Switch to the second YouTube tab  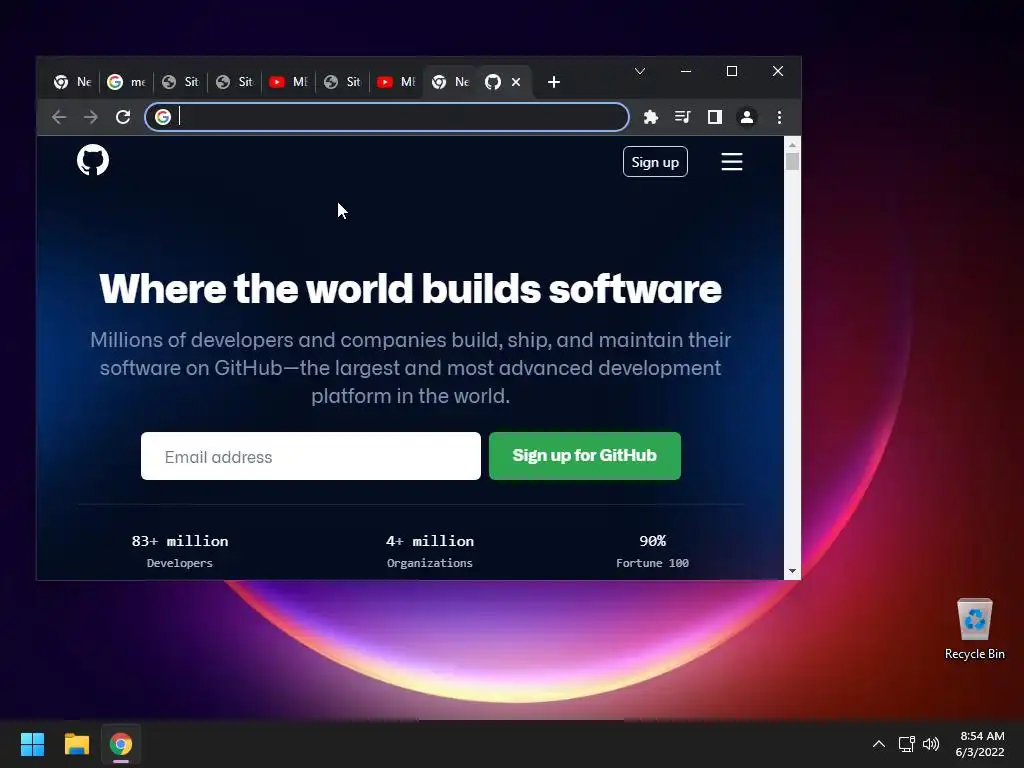(396, 82)
